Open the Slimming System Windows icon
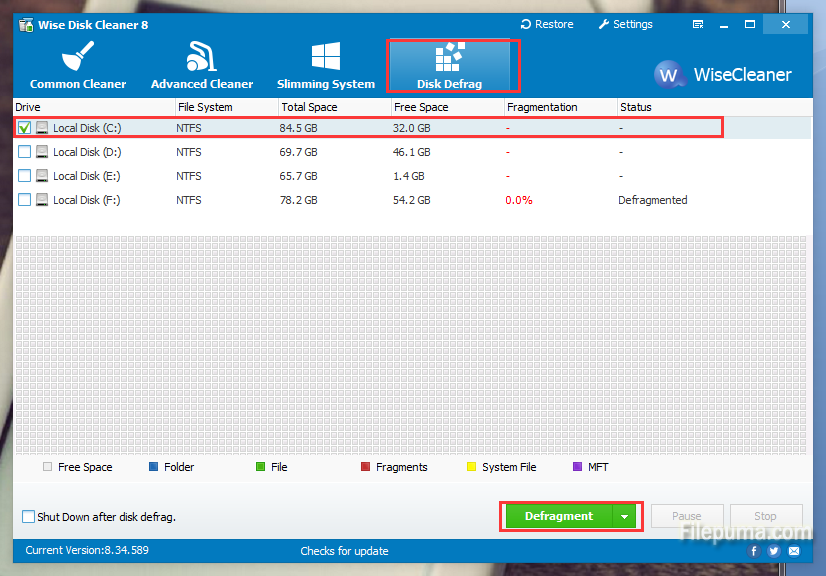 pos(326,57)
